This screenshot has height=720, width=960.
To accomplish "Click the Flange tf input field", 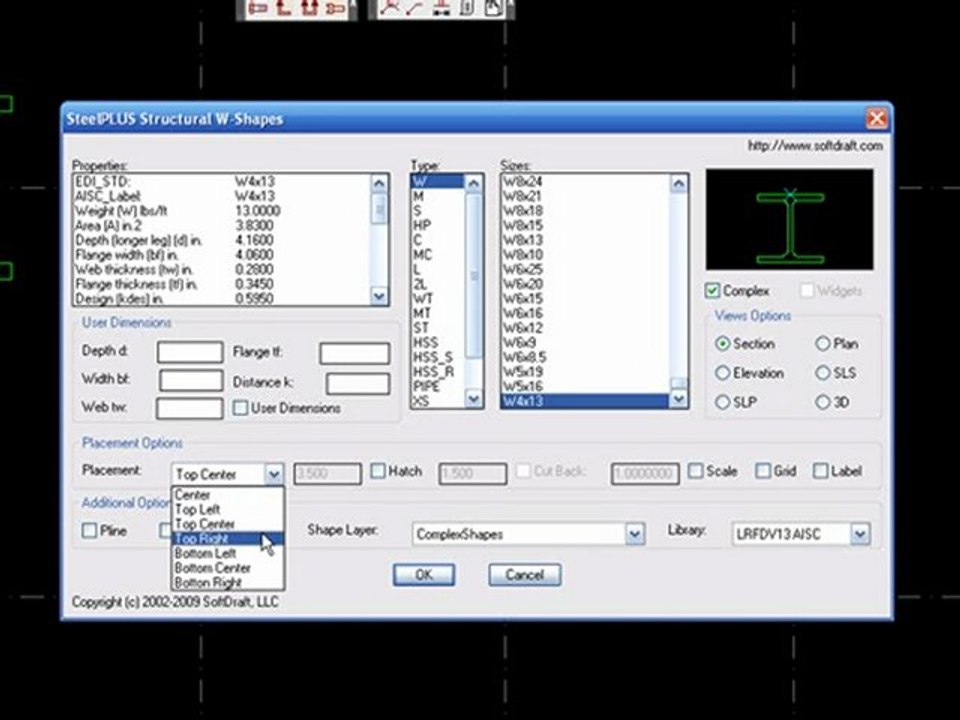I will (354, 353).
